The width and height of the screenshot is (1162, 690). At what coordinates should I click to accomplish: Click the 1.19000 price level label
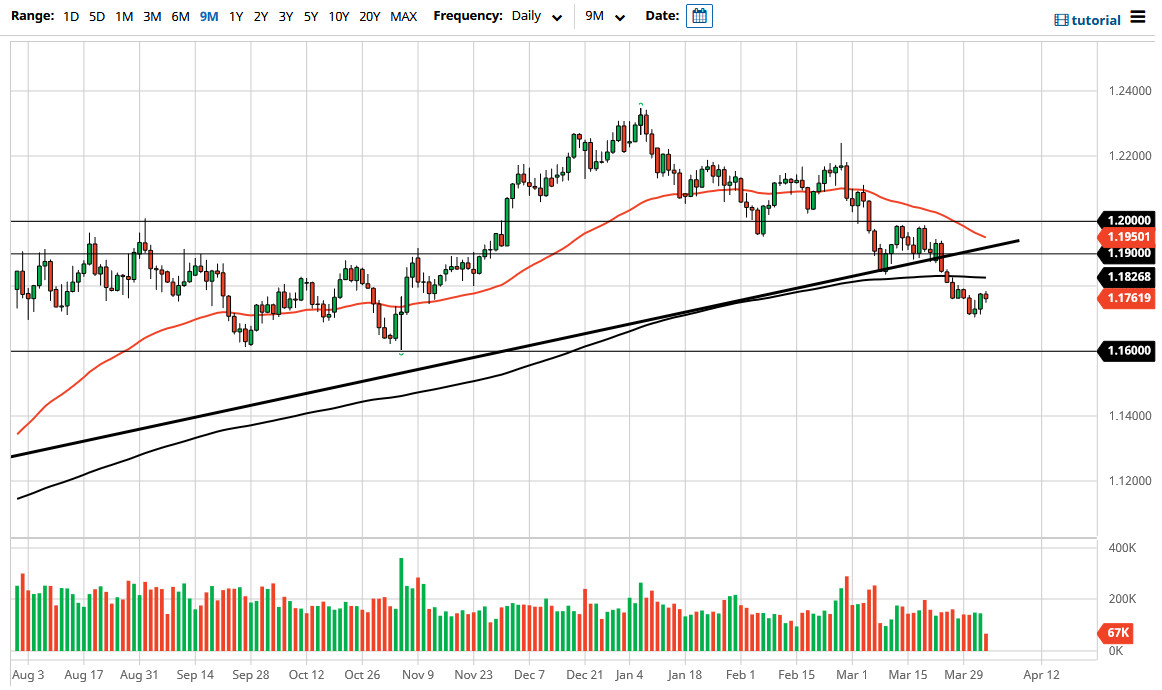pos(1126,253)
